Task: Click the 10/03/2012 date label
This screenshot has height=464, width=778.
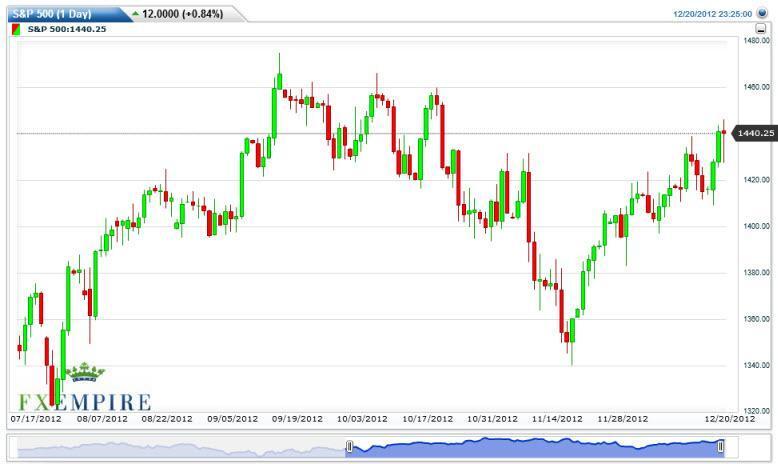Action: (x=362, y=419)
